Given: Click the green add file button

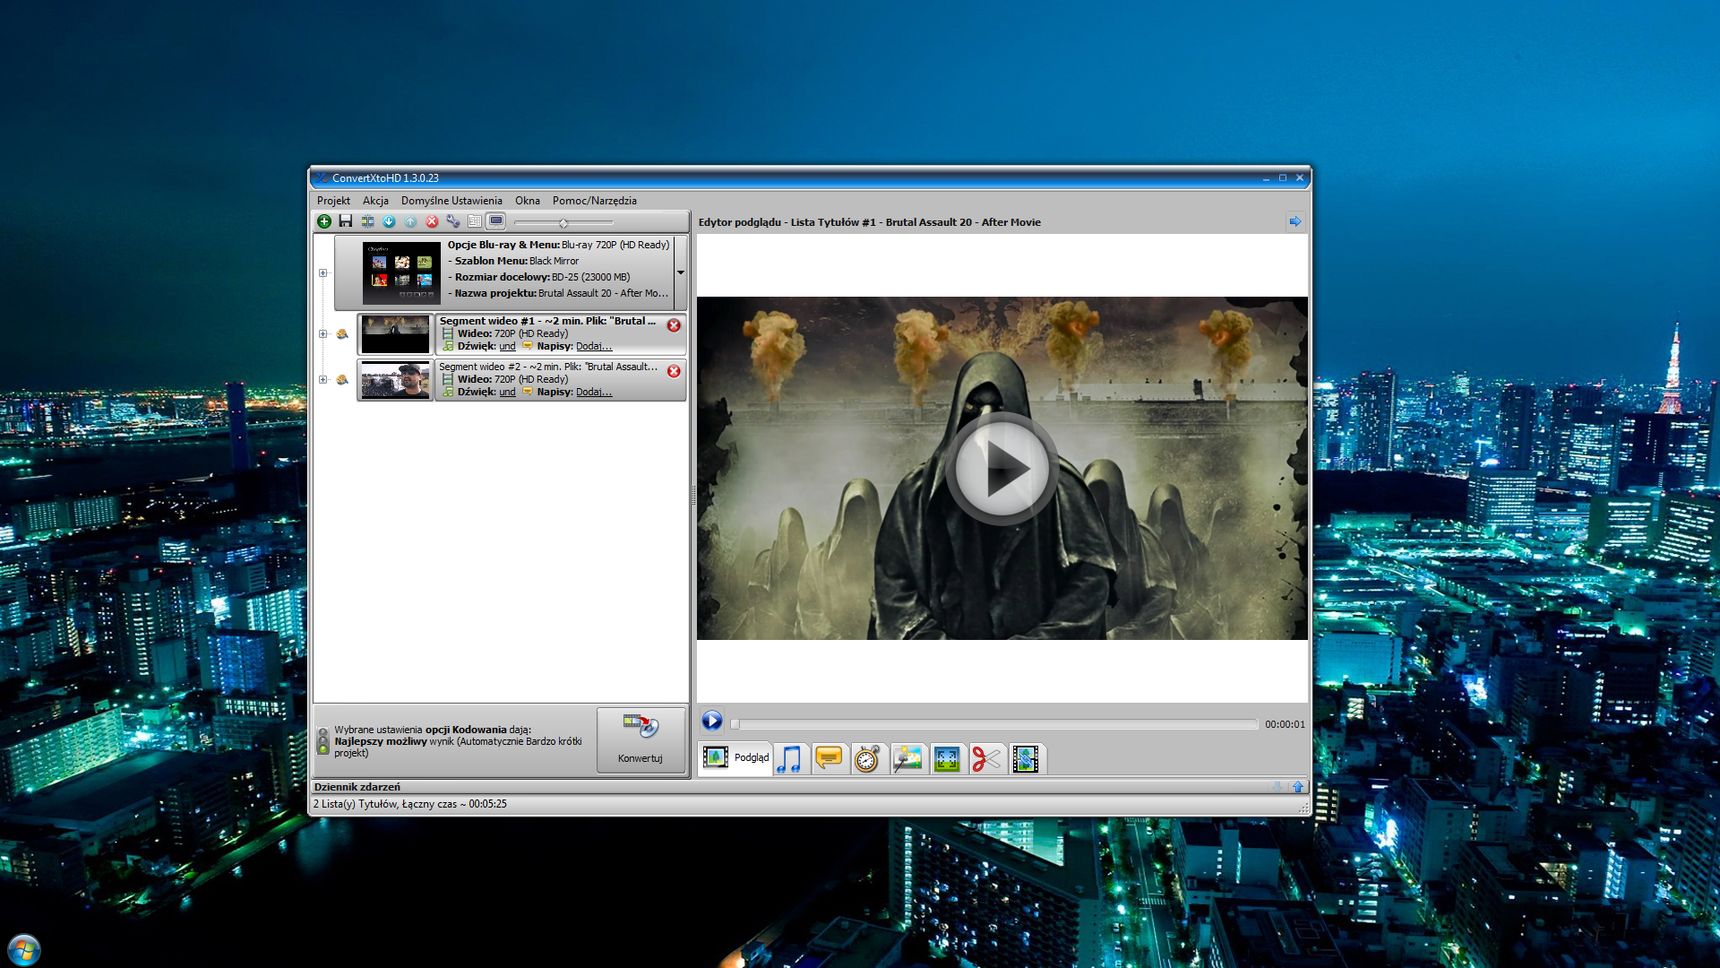Looking at the screenshot, I should click(324, 221).
